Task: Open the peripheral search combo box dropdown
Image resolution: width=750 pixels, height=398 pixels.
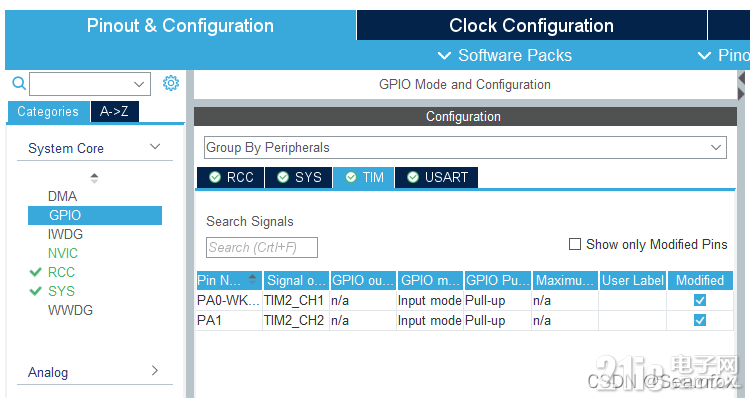Action: (x=139, y=84)
